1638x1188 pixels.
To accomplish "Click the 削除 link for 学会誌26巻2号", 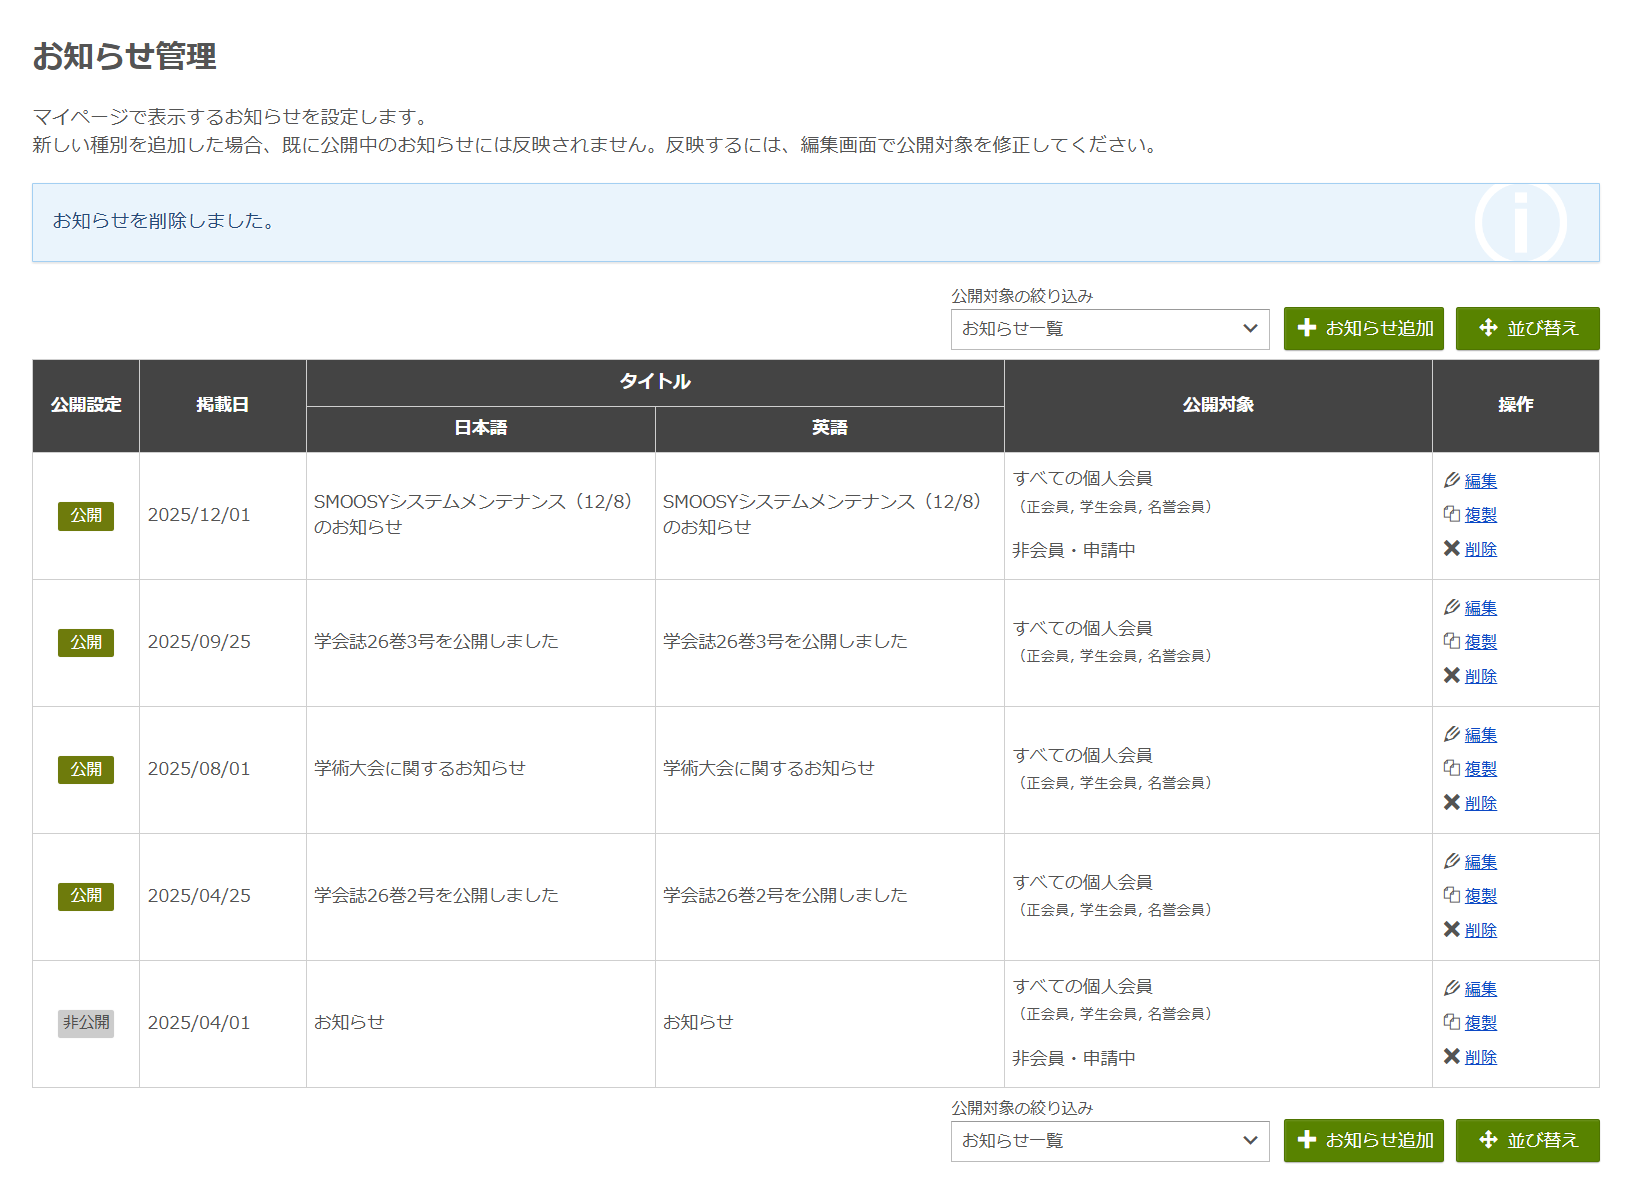I will (1480, 929).
